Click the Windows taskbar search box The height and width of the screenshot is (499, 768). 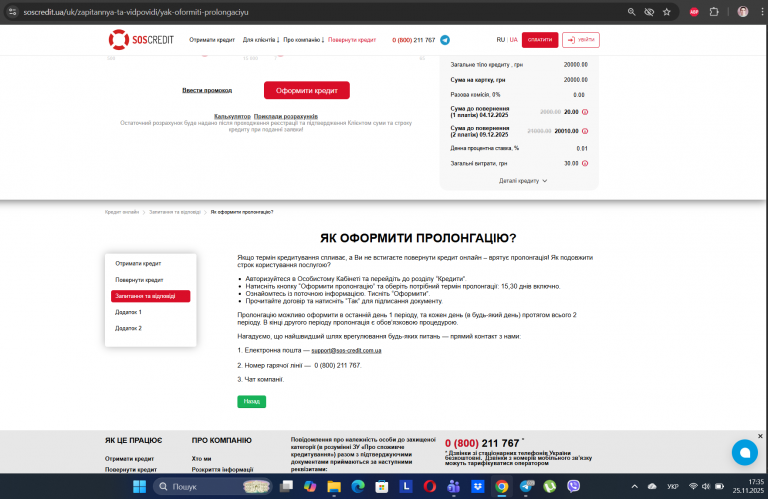click(x=213, y=486)
